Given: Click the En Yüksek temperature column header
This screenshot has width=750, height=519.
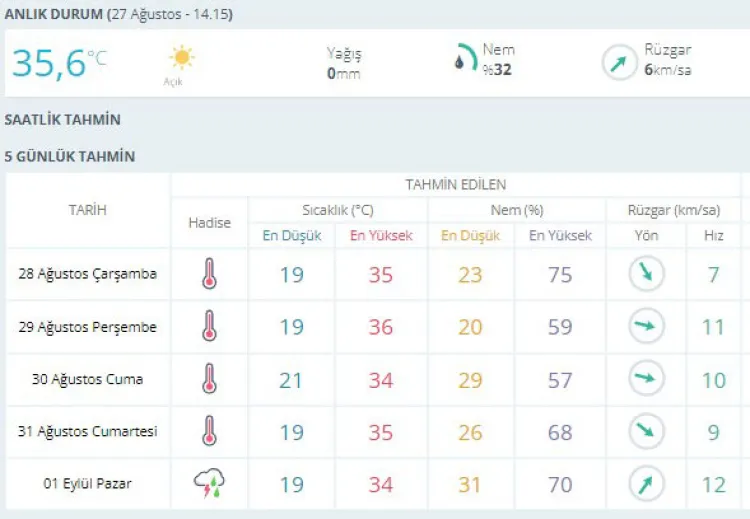Looking at the screenshot, I should pos(380,236).
